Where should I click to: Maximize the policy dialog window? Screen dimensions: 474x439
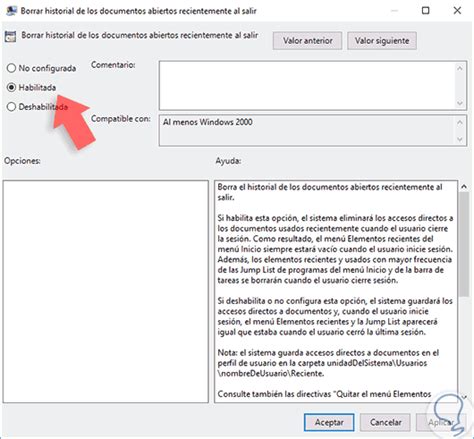(x=426, y=11)
